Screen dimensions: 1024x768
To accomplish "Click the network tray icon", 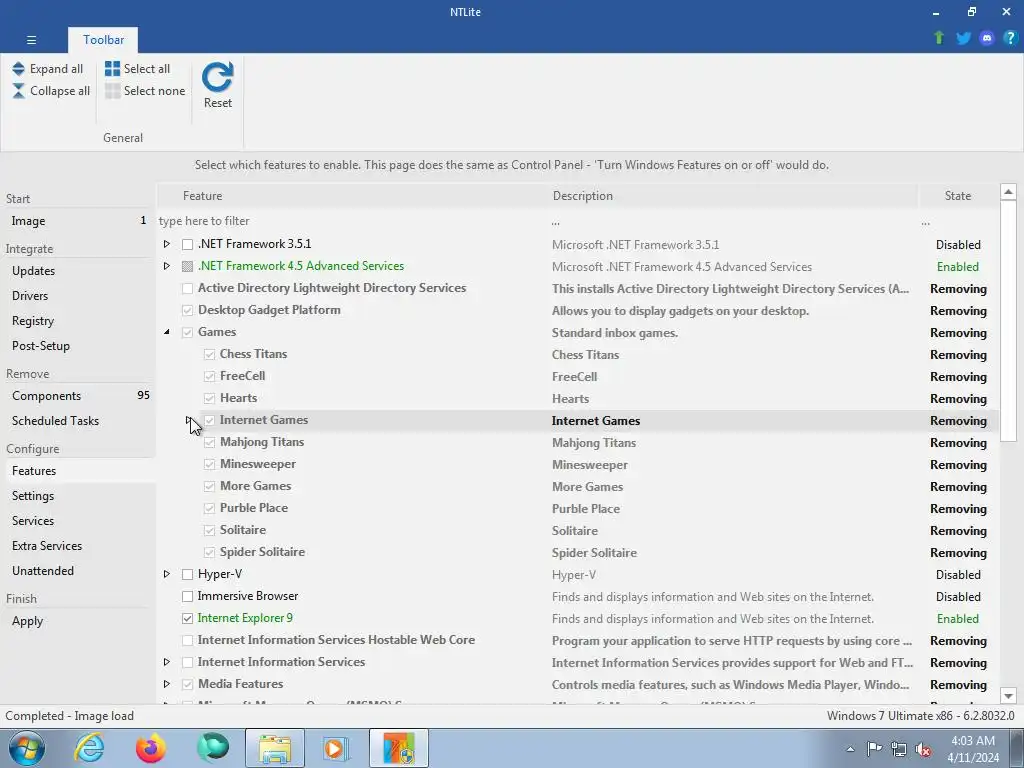I will tap(899, 749).
